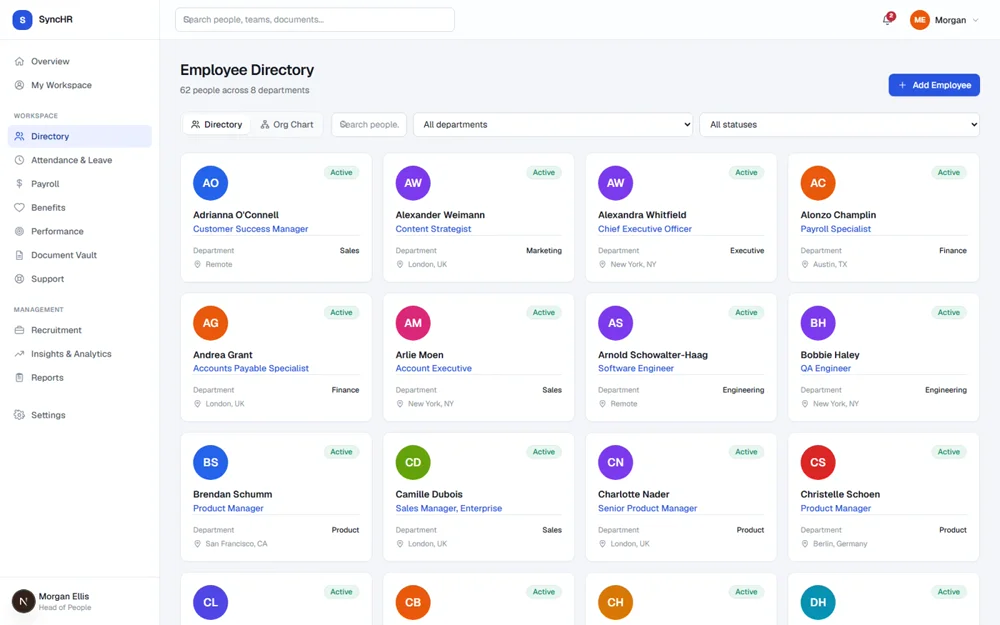Click the AS avatar of Arnold Schowalter-Haag
Image resolution: width=1000 pixels, height=625 pixels.
615,323
